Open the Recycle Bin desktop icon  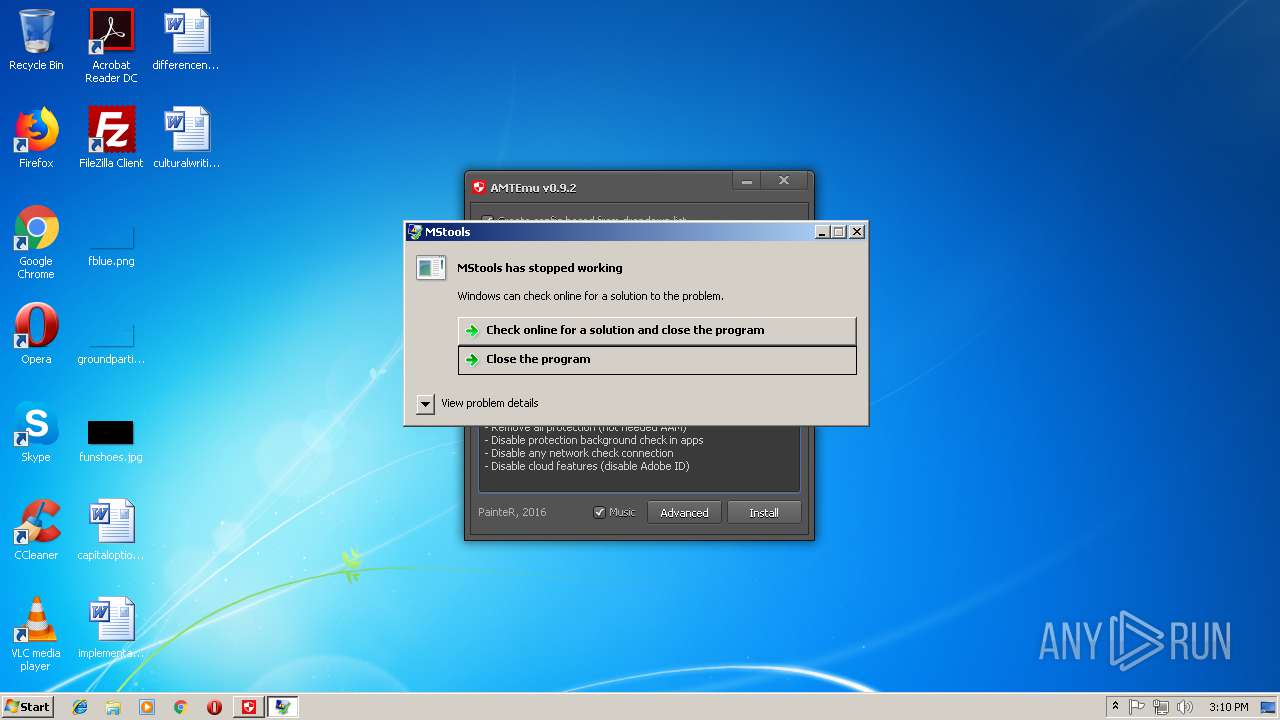click(x=36, y=40)
